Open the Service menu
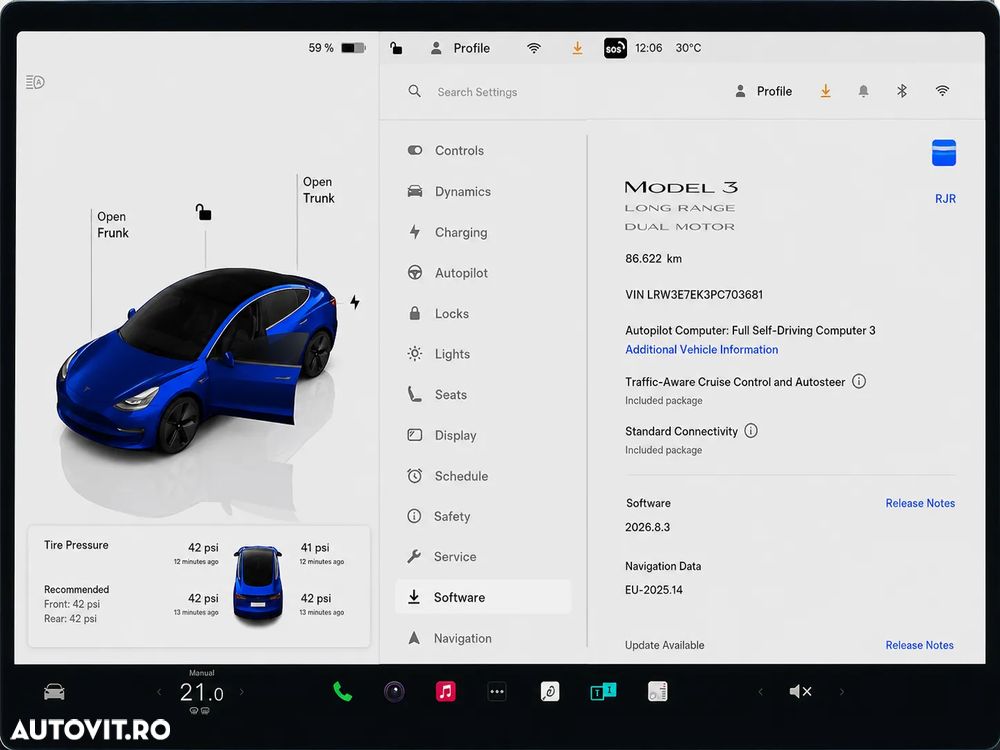Viewport: 1000px width, 750px height. click(483, 557)
